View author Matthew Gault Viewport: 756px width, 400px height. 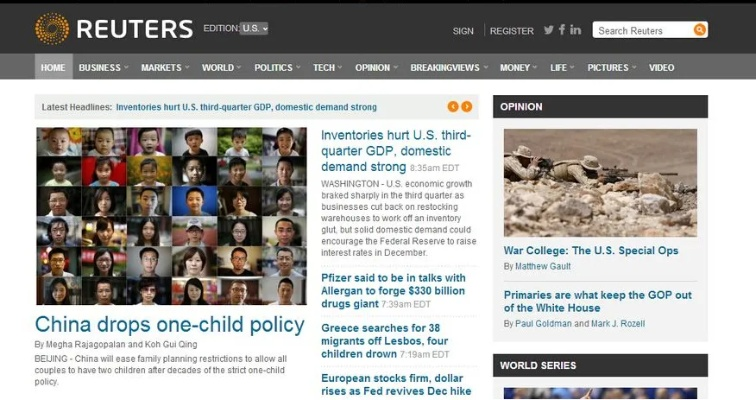point(543,266)
